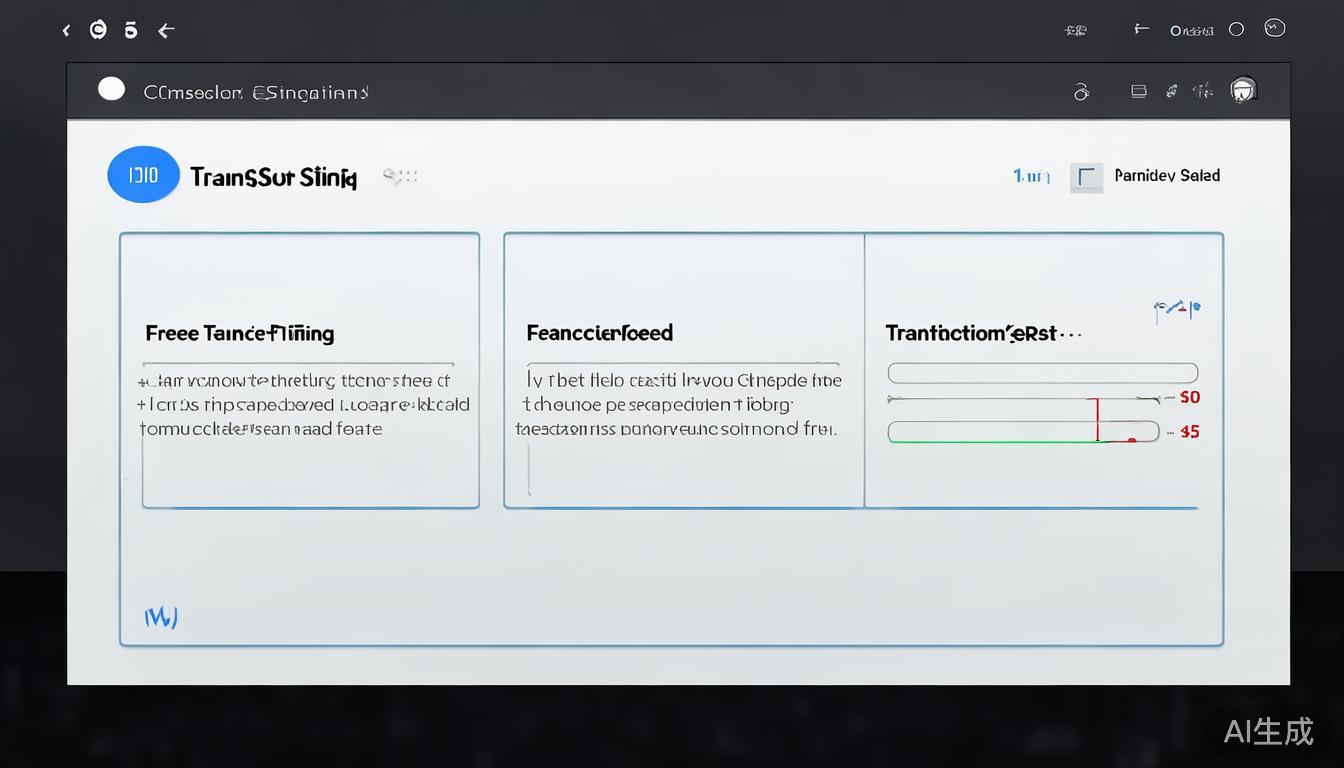Expand the ellipsis after Trantnctiom'eRst heading

(1071, 334)
